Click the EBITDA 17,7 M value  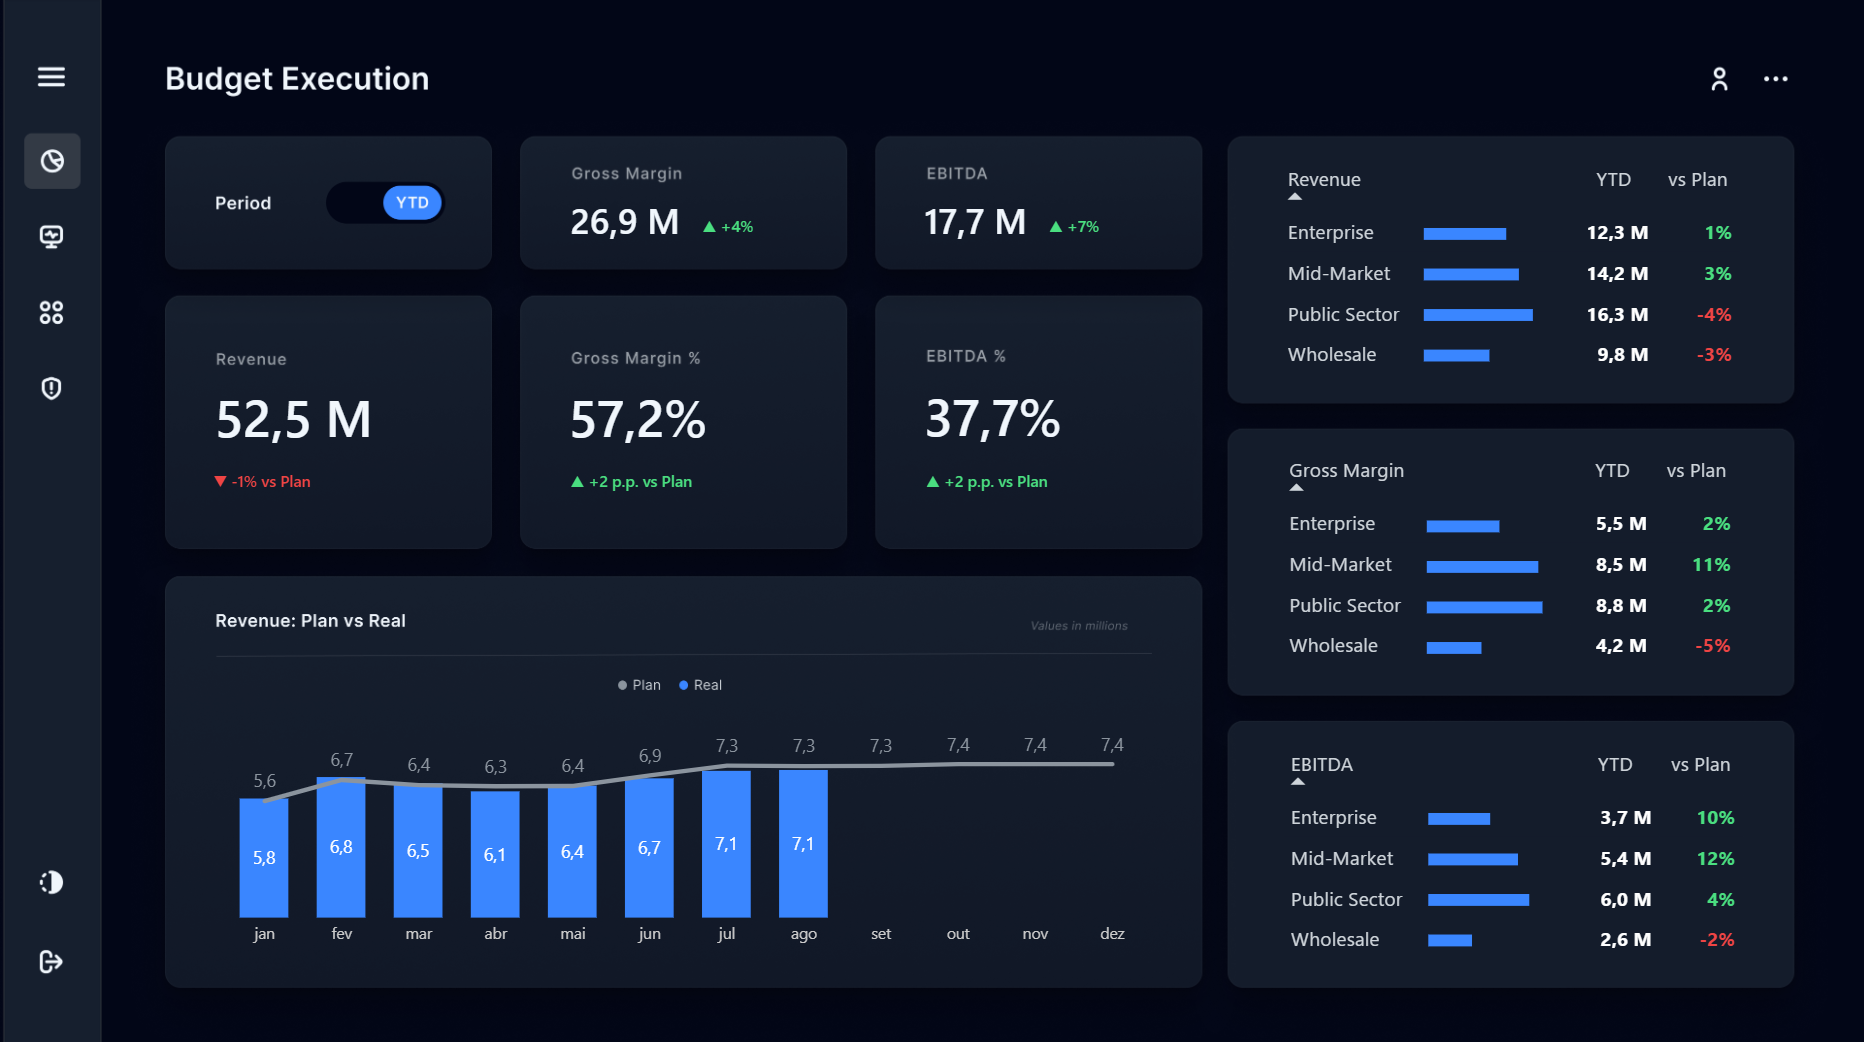point(975,222)
